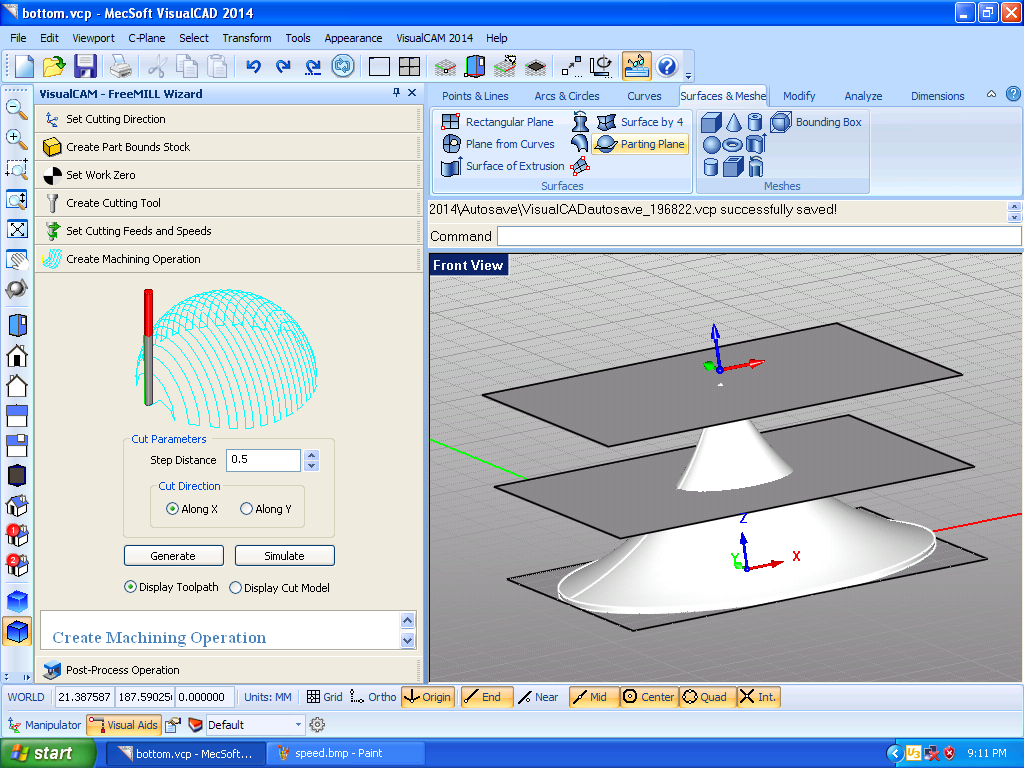Expand Create Part Bounds Stock step
Viewport: 1024px width, 768px height.
(x=229, y=147)
